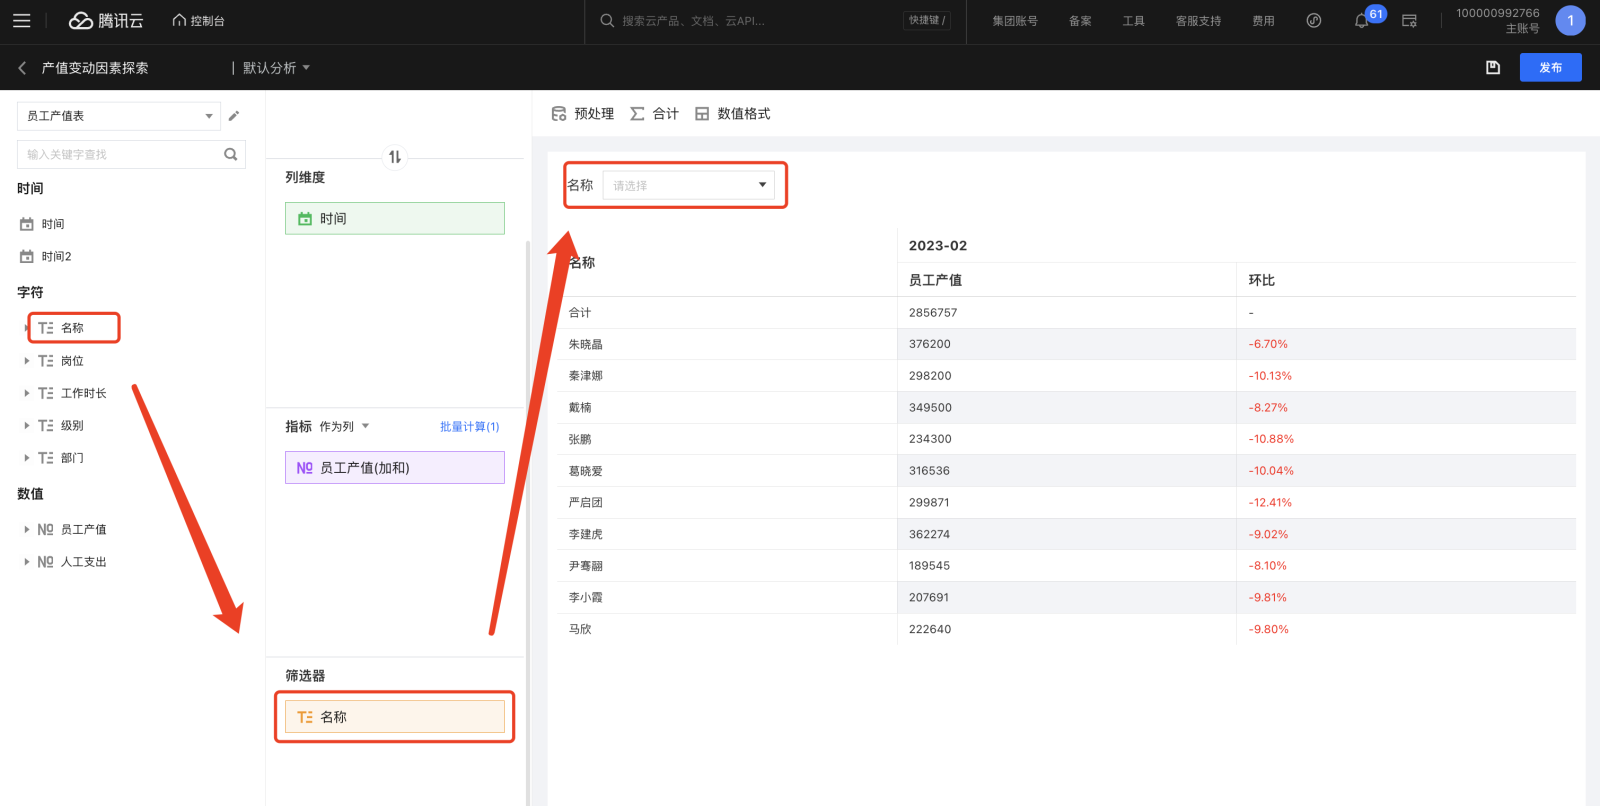Expand the 级别 field

click(x=27, y=426)
